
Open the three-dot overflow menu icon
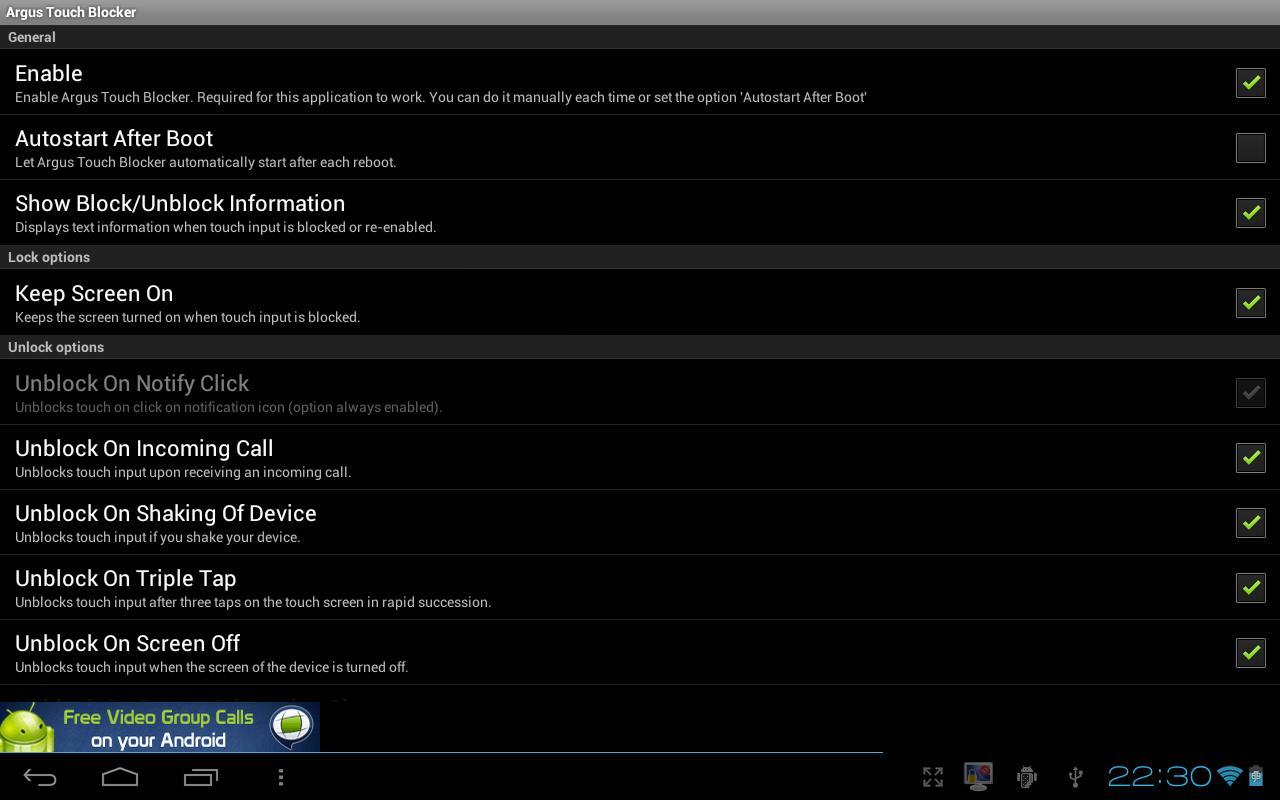tap(281, 777)
